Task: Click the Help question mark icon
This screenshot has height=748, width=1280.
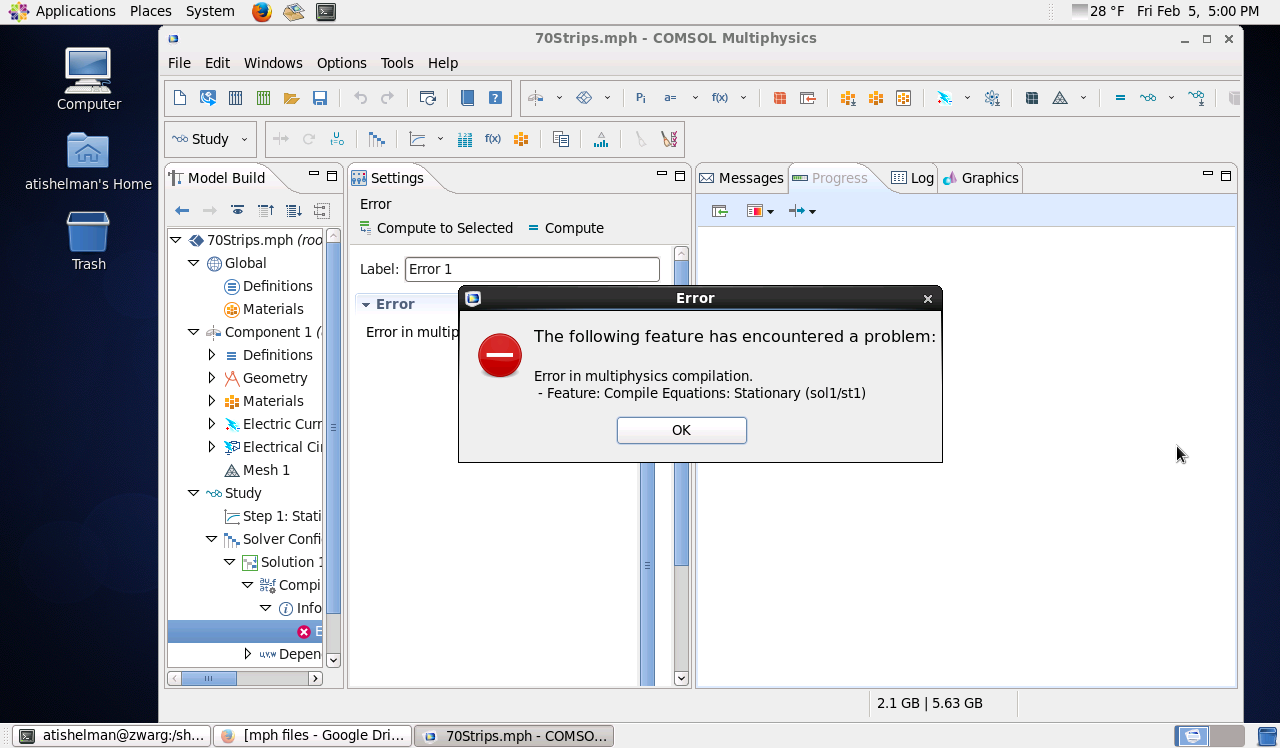Action: click(x=495, y=98)
